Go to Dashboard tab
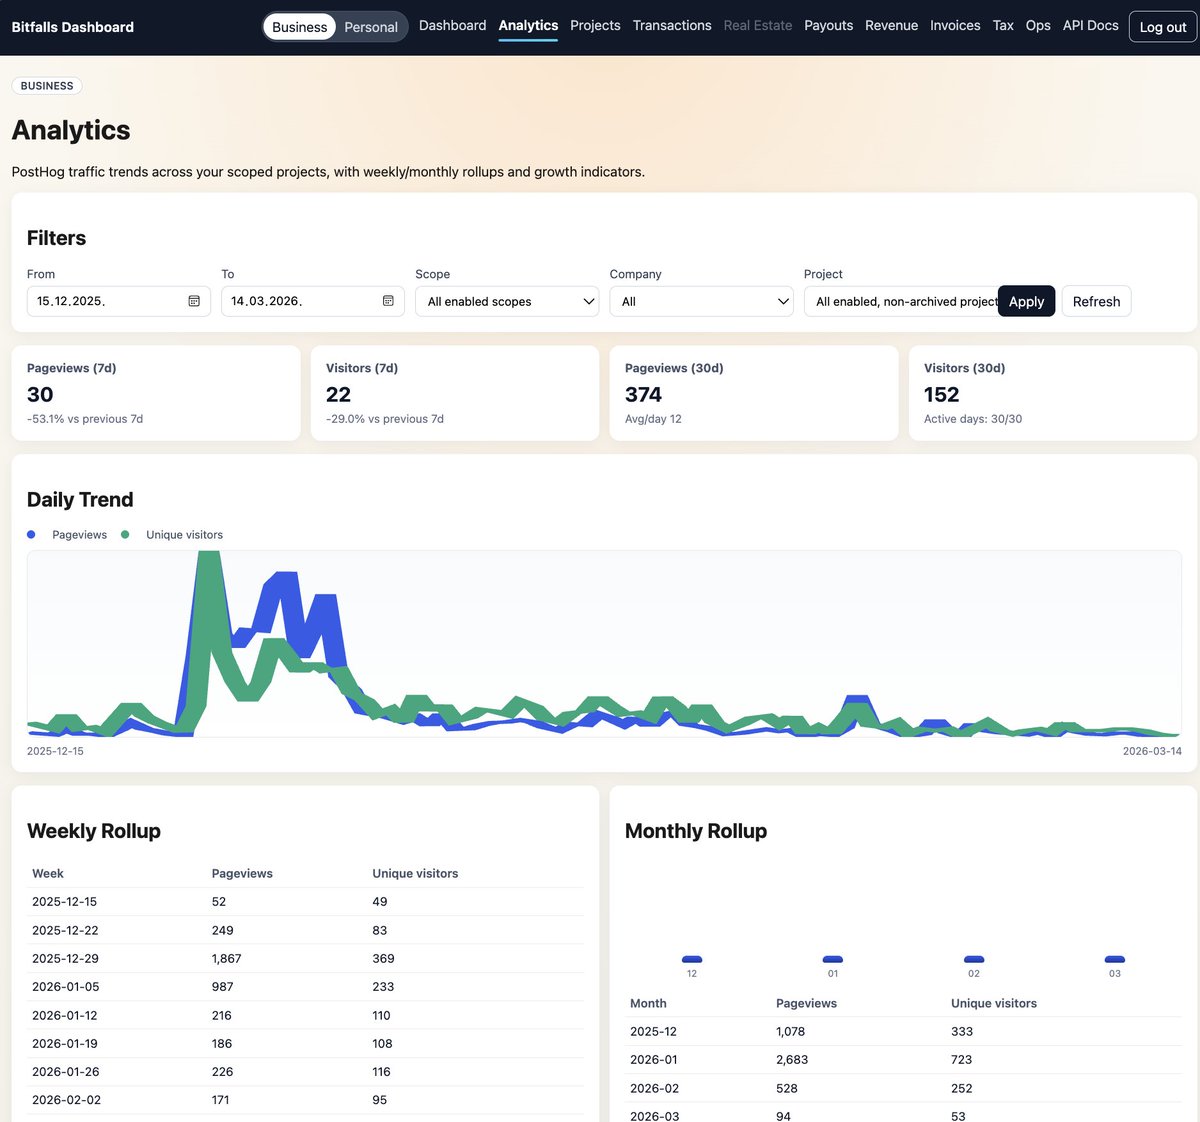1200x1122 pixels. coord(452,25)
